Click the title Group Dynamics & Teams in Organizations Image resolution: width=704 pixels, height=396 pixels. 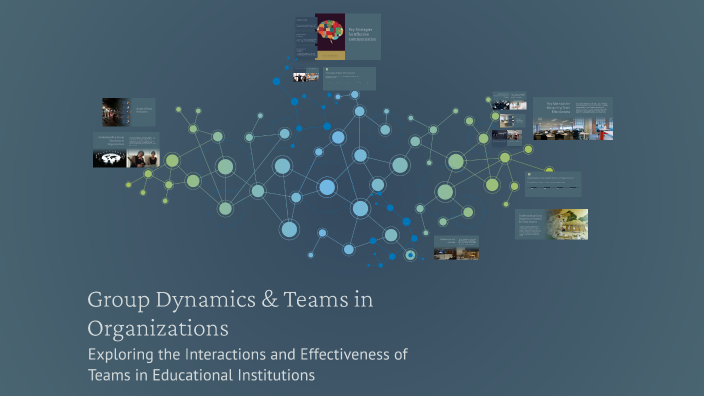coord(230,313)
